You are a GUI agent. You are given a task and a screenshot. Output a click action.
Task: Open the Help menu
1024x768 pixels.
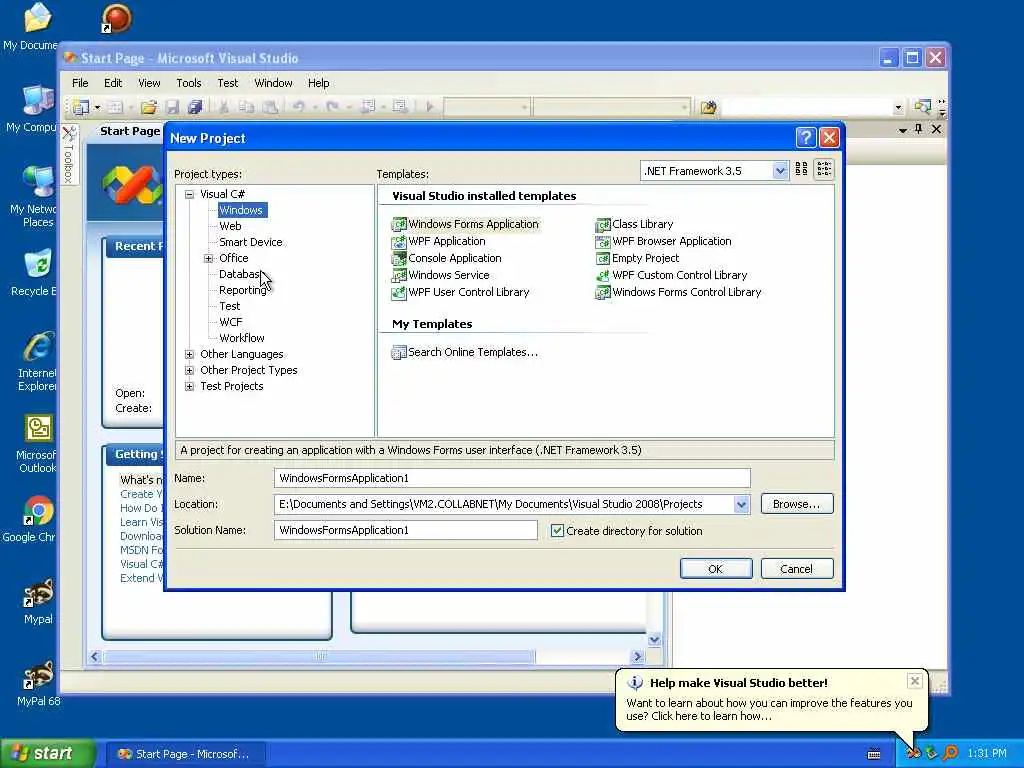click(318, 83)
